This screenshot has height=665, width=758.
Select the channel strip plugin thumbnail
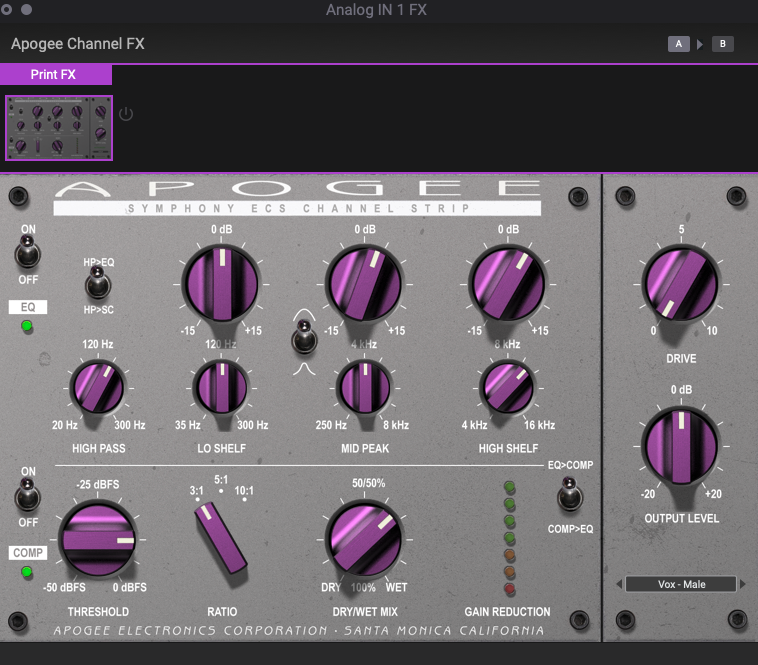click(x=59, y=128)
